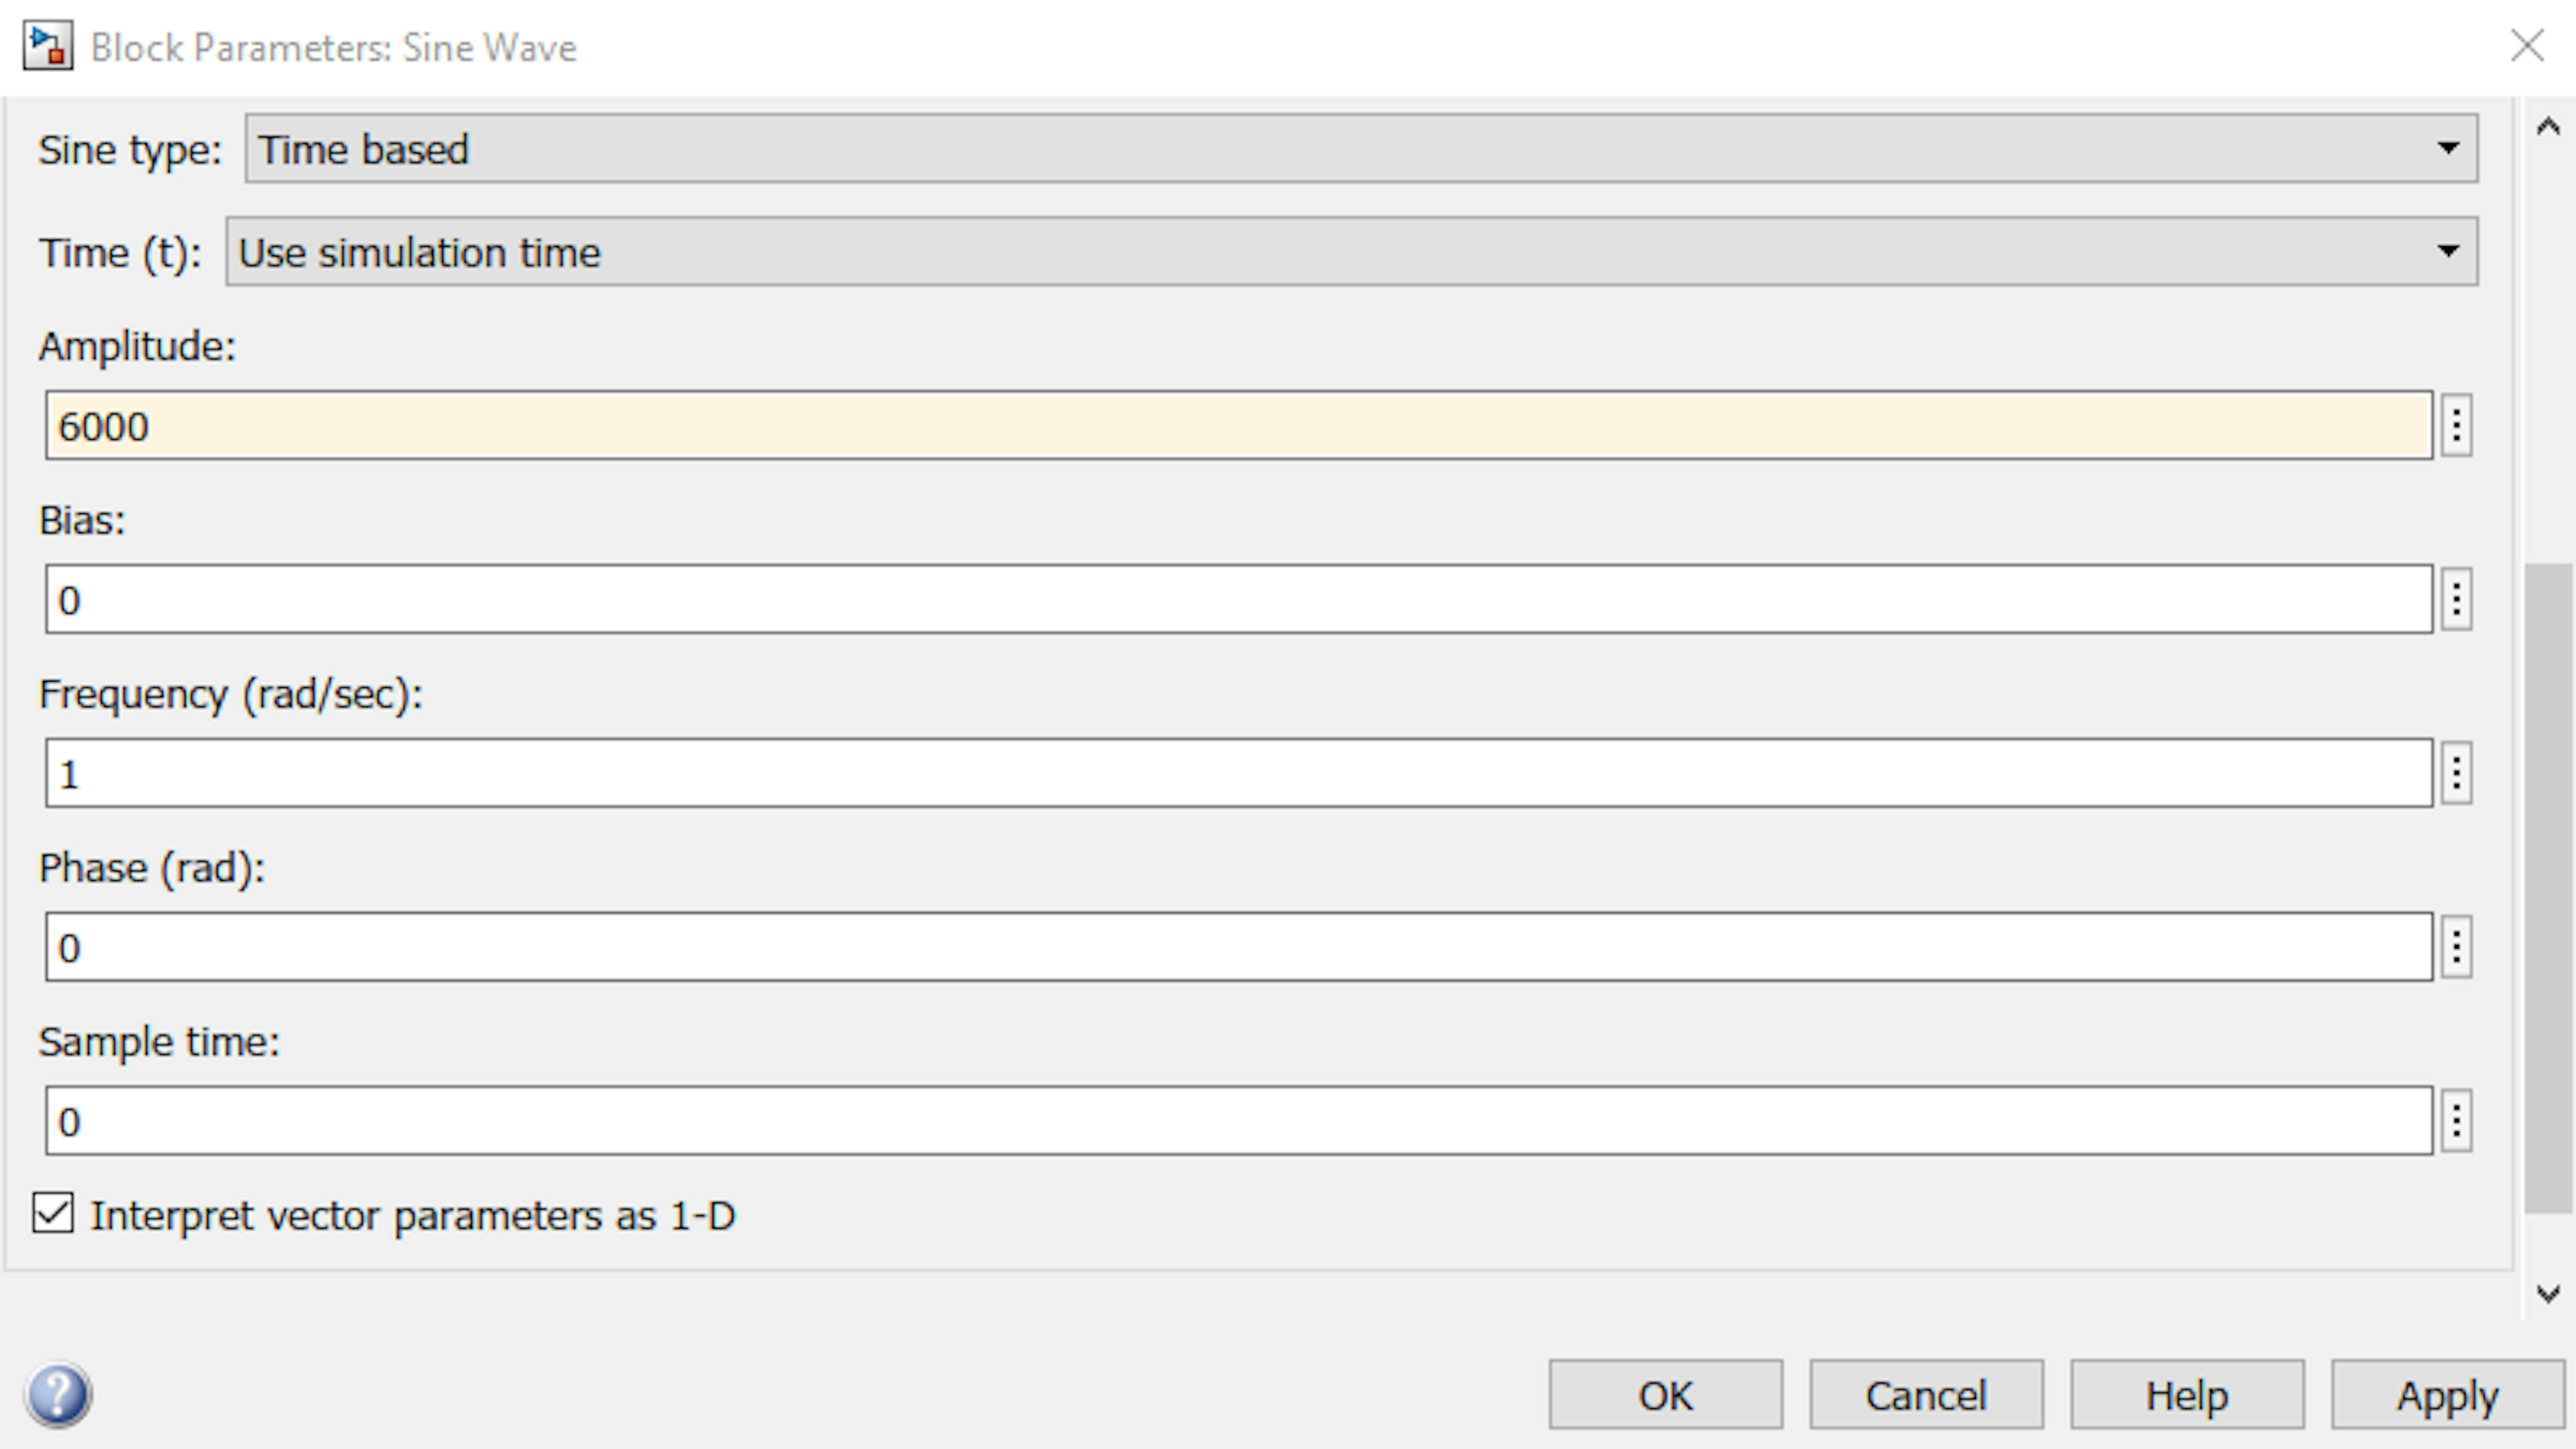Expand the Time (t) dropdown
This screenshot has width=2576, height=1449.
1351,252
